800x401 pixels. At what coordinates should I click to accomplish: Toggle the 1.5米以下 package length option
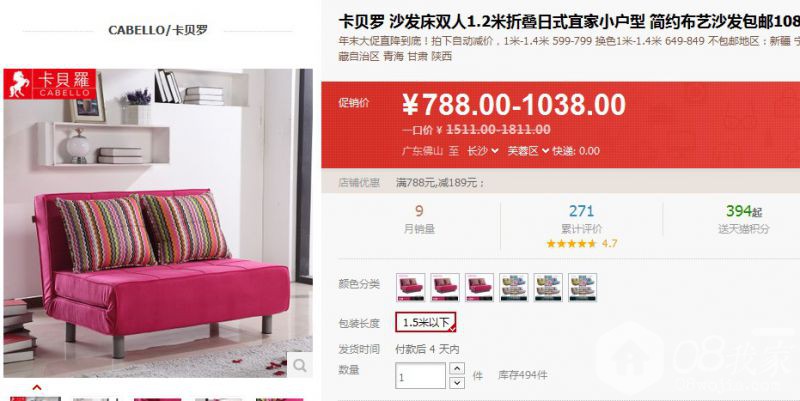(x=426, y=322)
